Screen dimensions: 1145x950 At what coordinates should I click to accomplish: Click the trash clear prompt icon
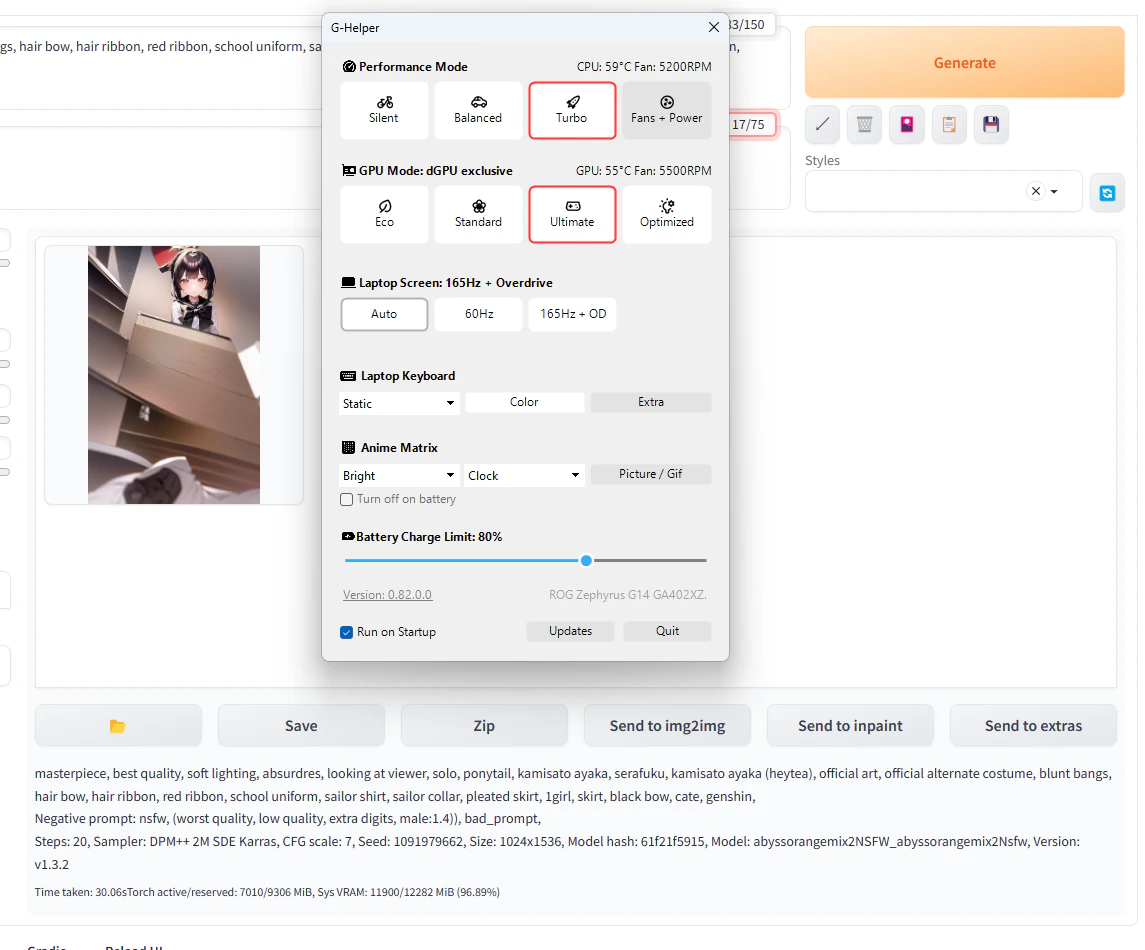pos(865,124)
